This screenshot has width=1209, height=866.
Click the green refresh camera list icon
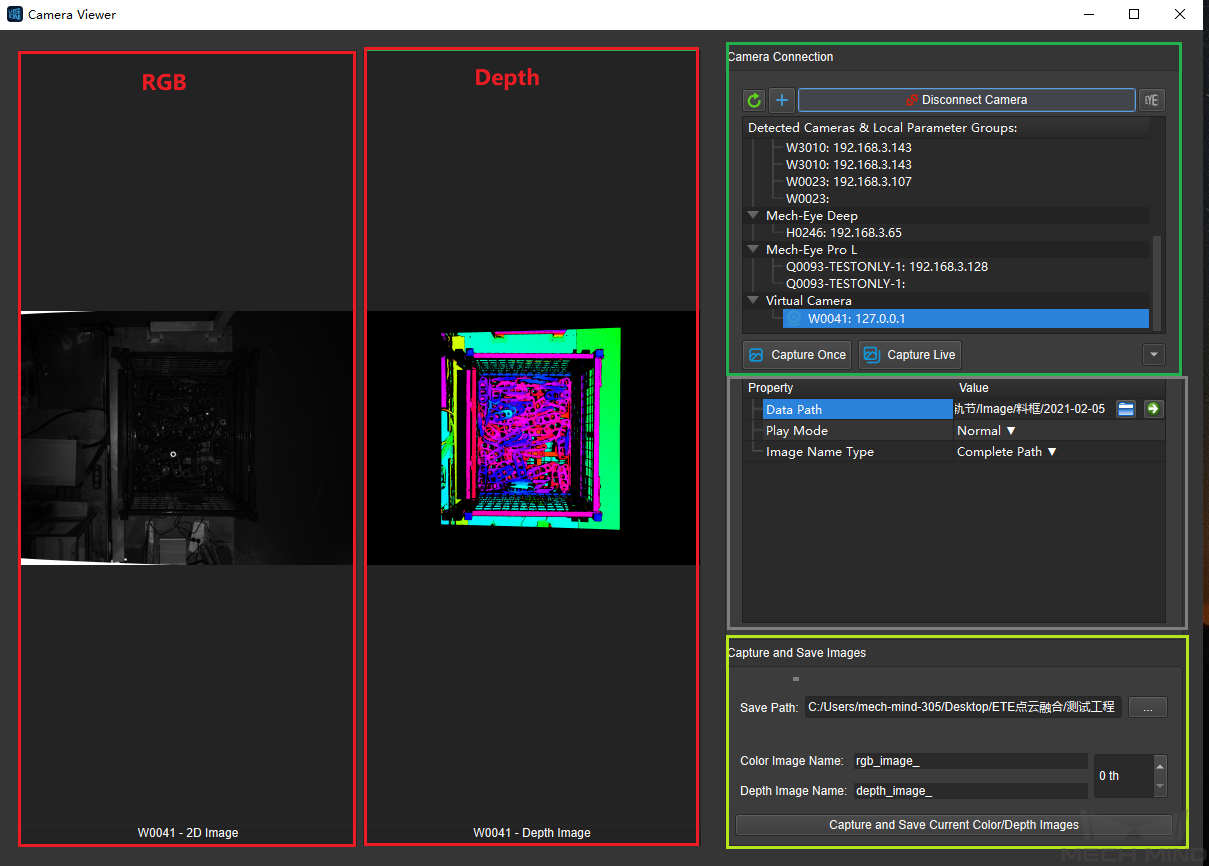754,100
